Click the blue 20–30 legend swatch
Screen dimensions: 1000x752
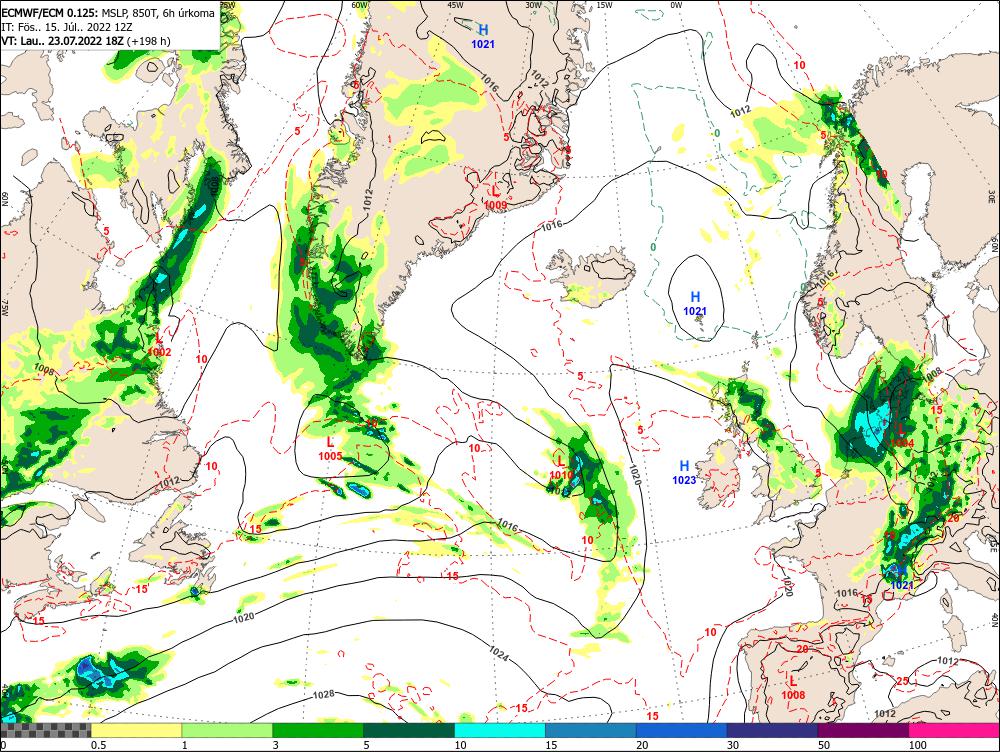(681, 730)
